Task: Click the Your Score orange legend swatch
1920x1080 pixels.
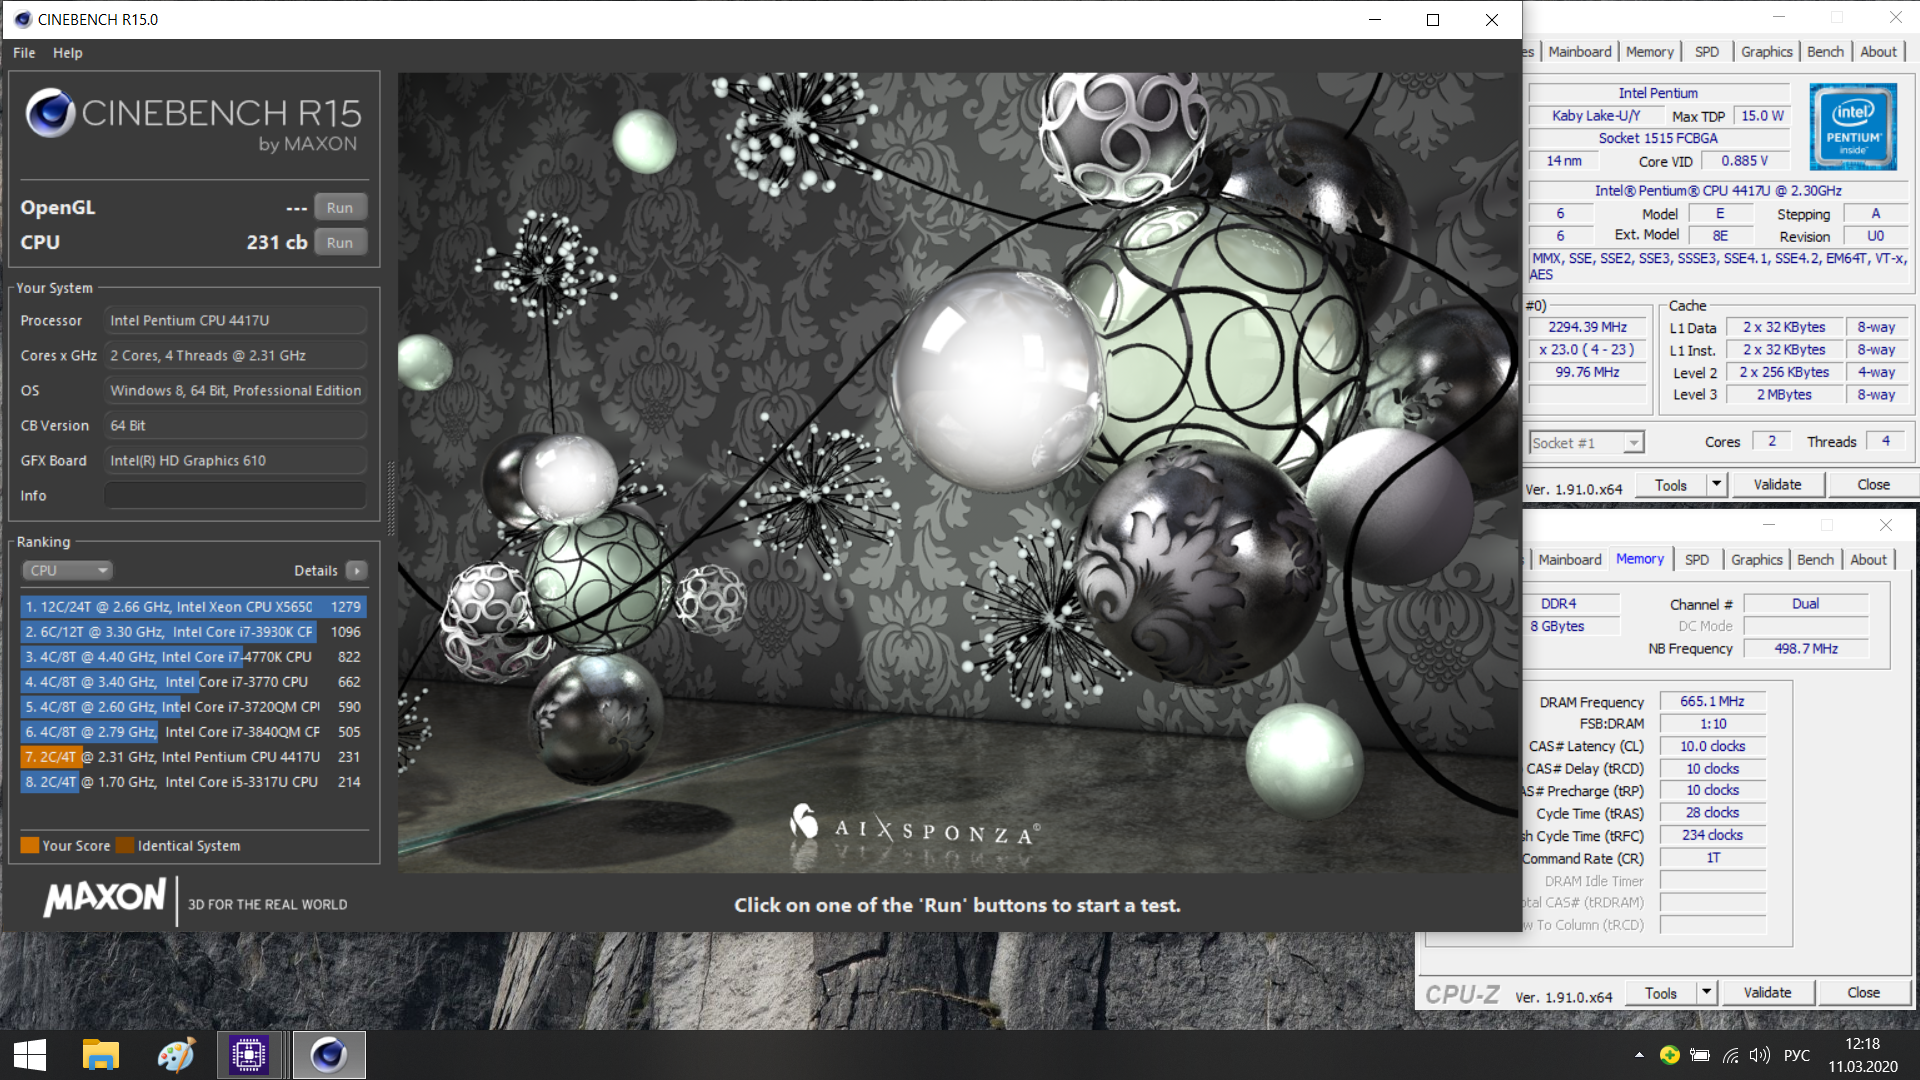Action: point(30,845)
